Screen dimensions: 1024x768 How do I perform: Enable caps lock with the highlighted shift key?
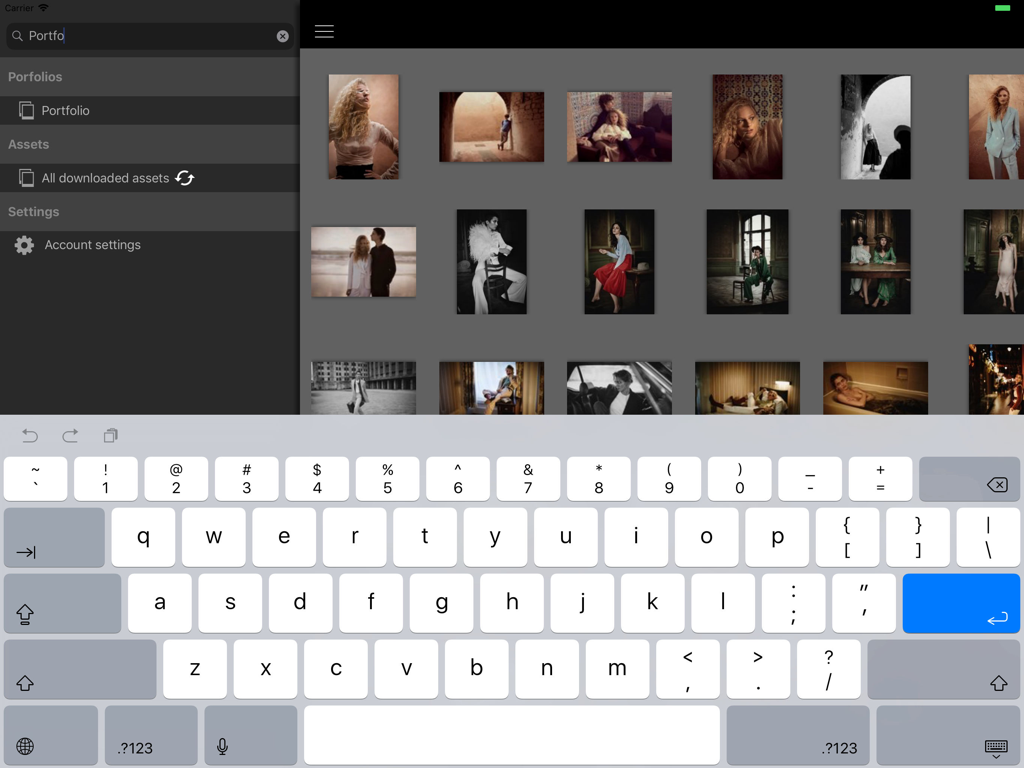pos(62,604)
